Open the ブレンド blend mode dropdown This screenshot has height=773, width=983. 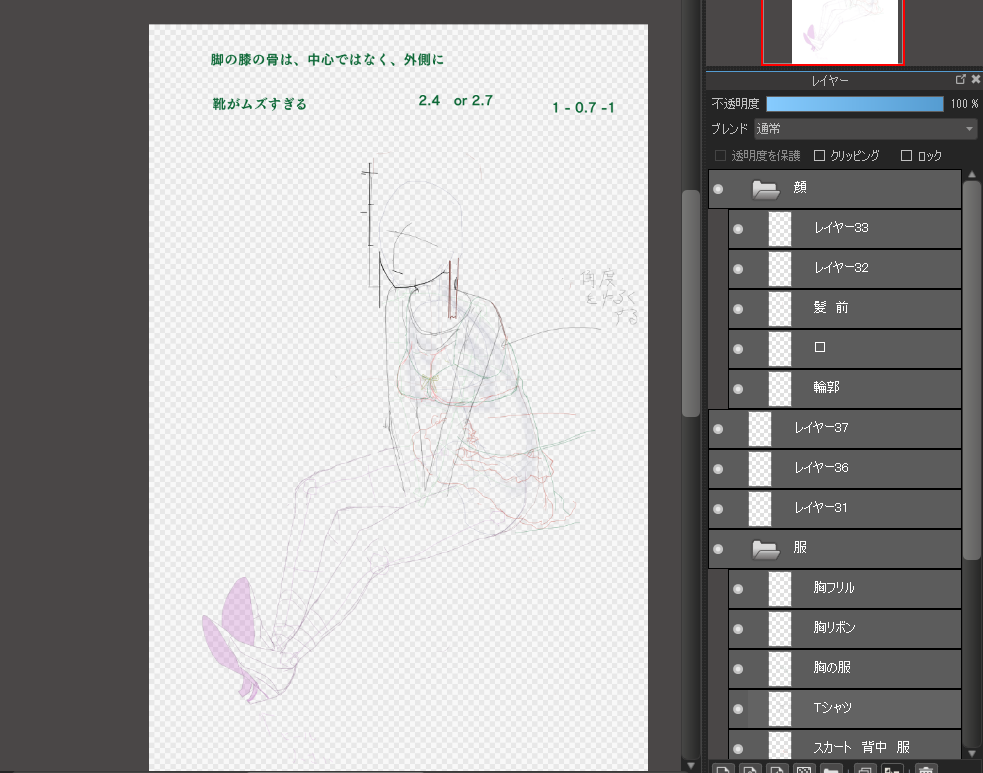[x=865, y=129]
